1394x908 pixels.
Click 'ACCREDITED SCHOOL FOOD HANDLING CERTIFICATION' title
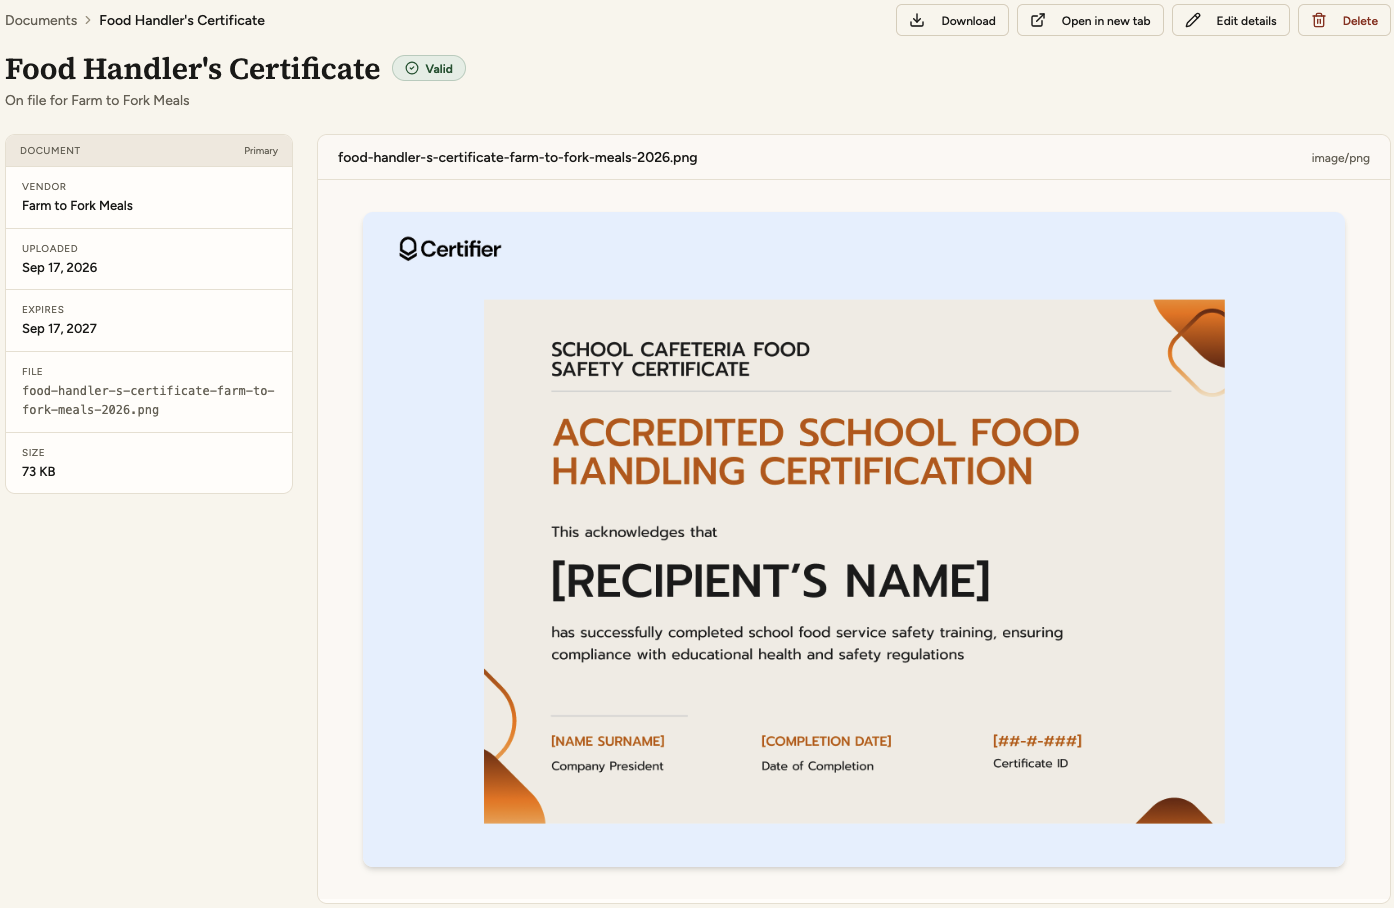click(816, 452)
